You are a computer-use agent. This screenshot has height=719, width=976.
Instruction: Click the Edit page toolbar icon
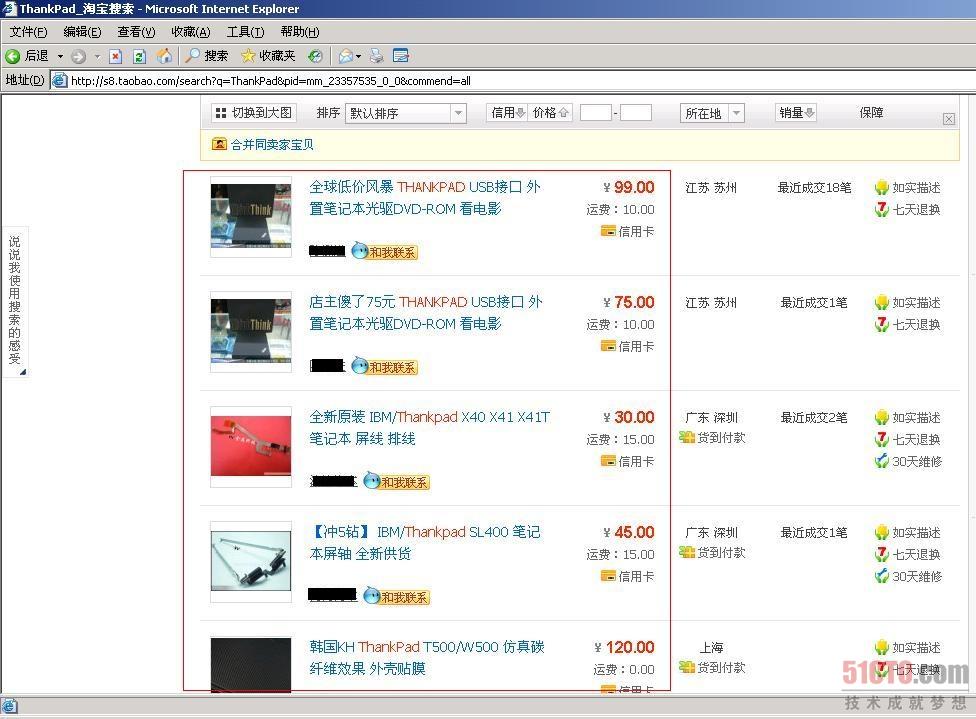coord(401,56)
